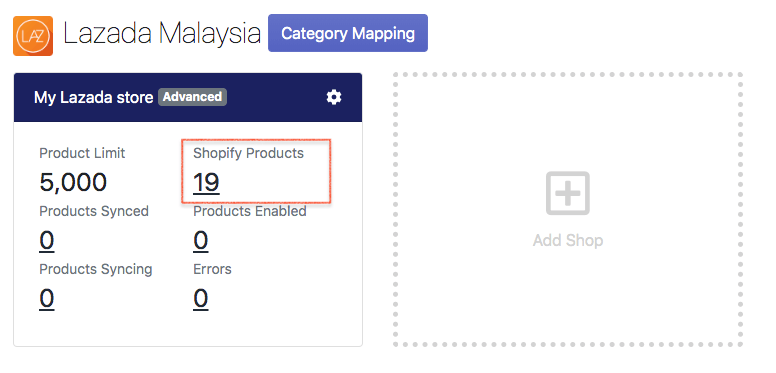Click the Product Limit label
The height and width of the screenshot is (373, 776).
[82, 153]
